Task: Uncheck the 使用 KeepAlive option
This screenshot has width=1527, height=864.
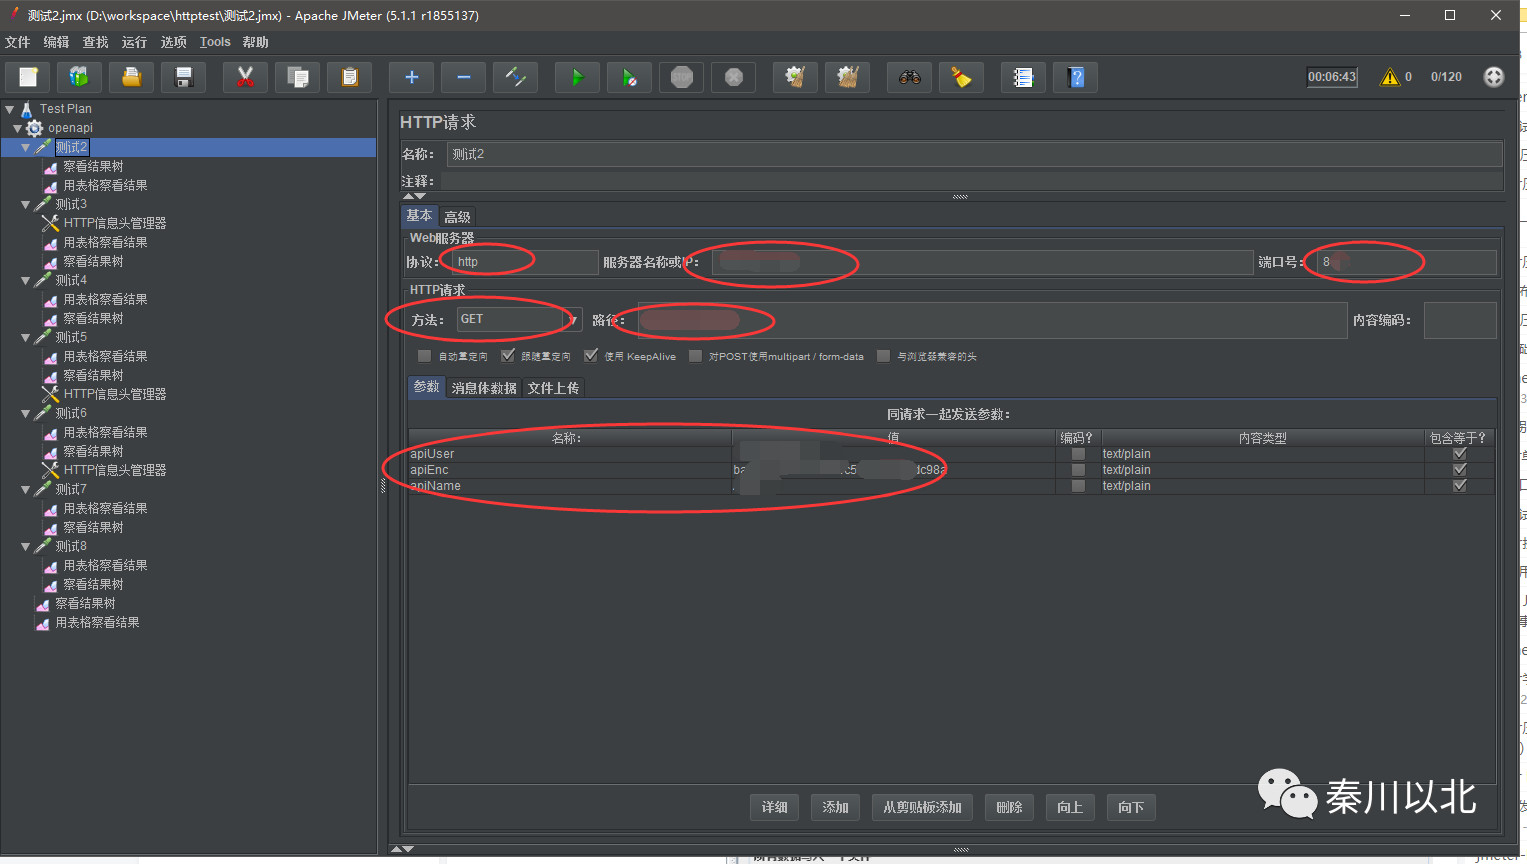Action: click(590, 356)
